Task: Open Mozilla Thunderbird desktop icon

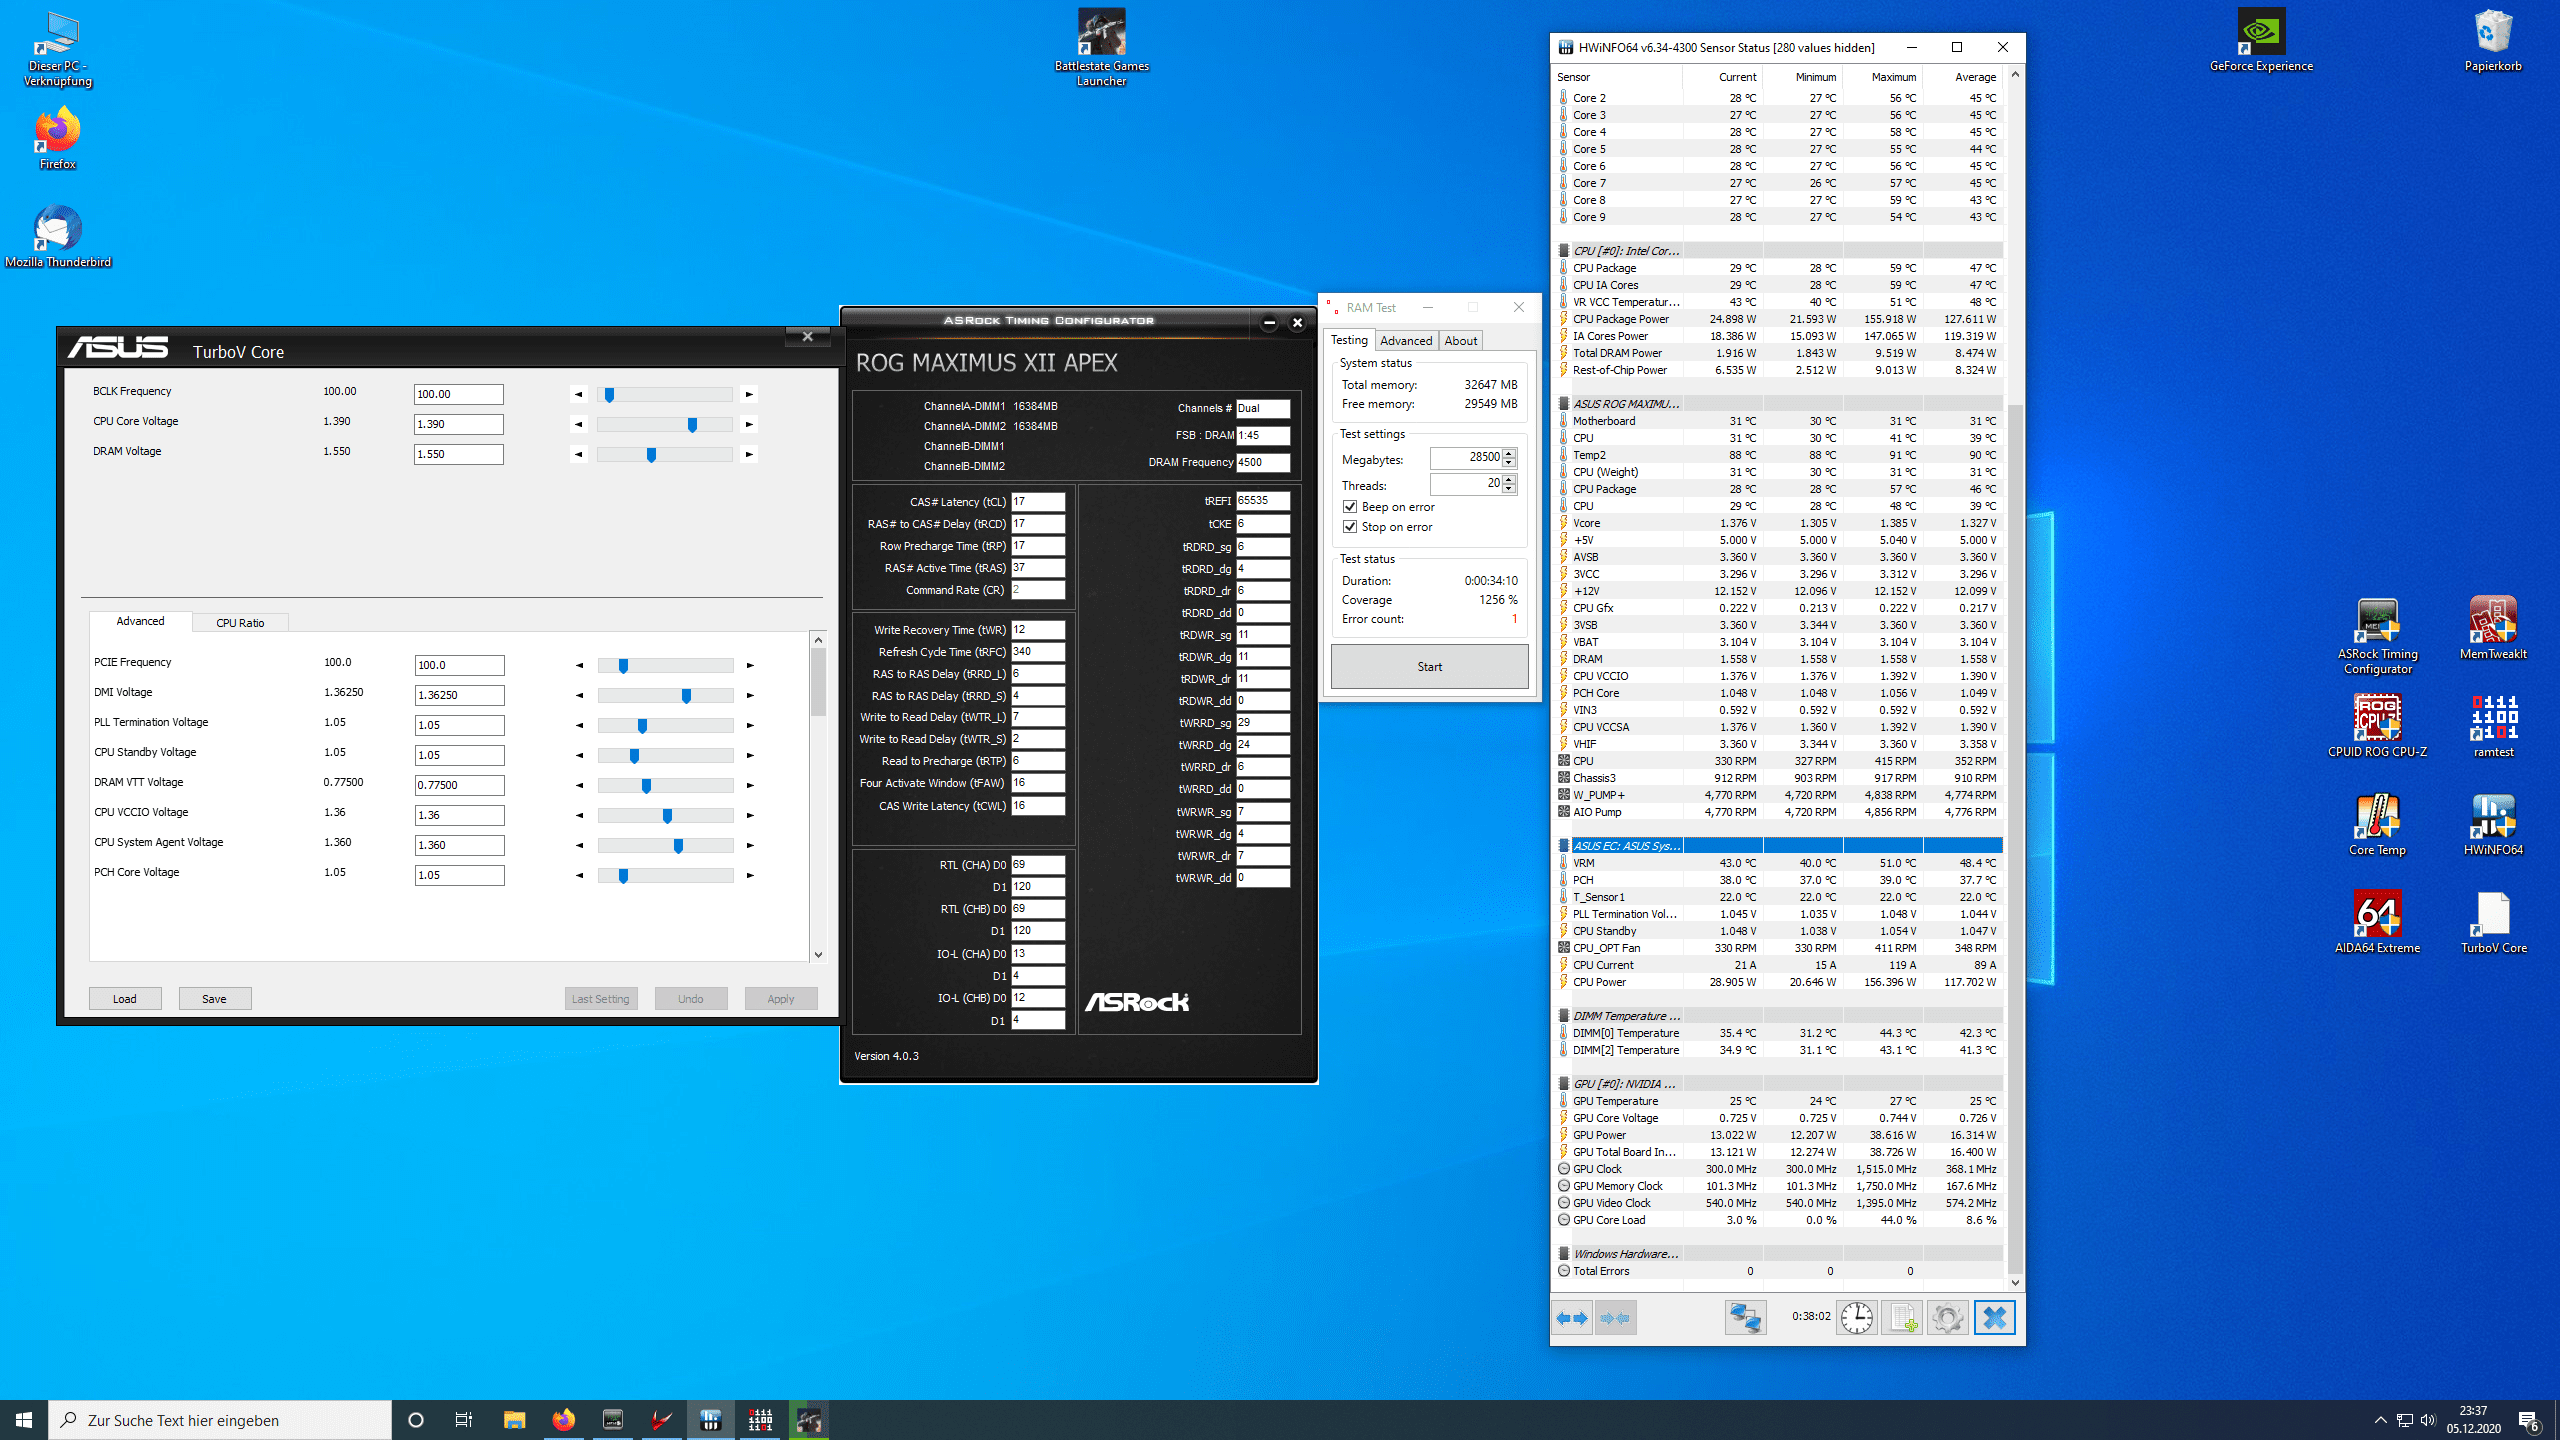Action: [x=57, y=237]
